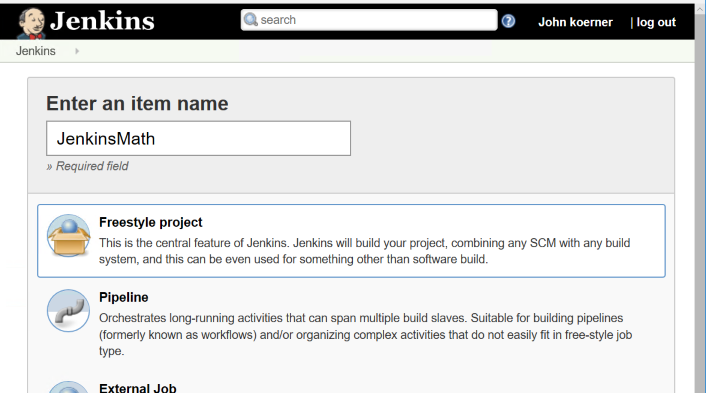Click the magnifying glass search icon
Viewport: 706px width, 393px height.
pos(250,20)
